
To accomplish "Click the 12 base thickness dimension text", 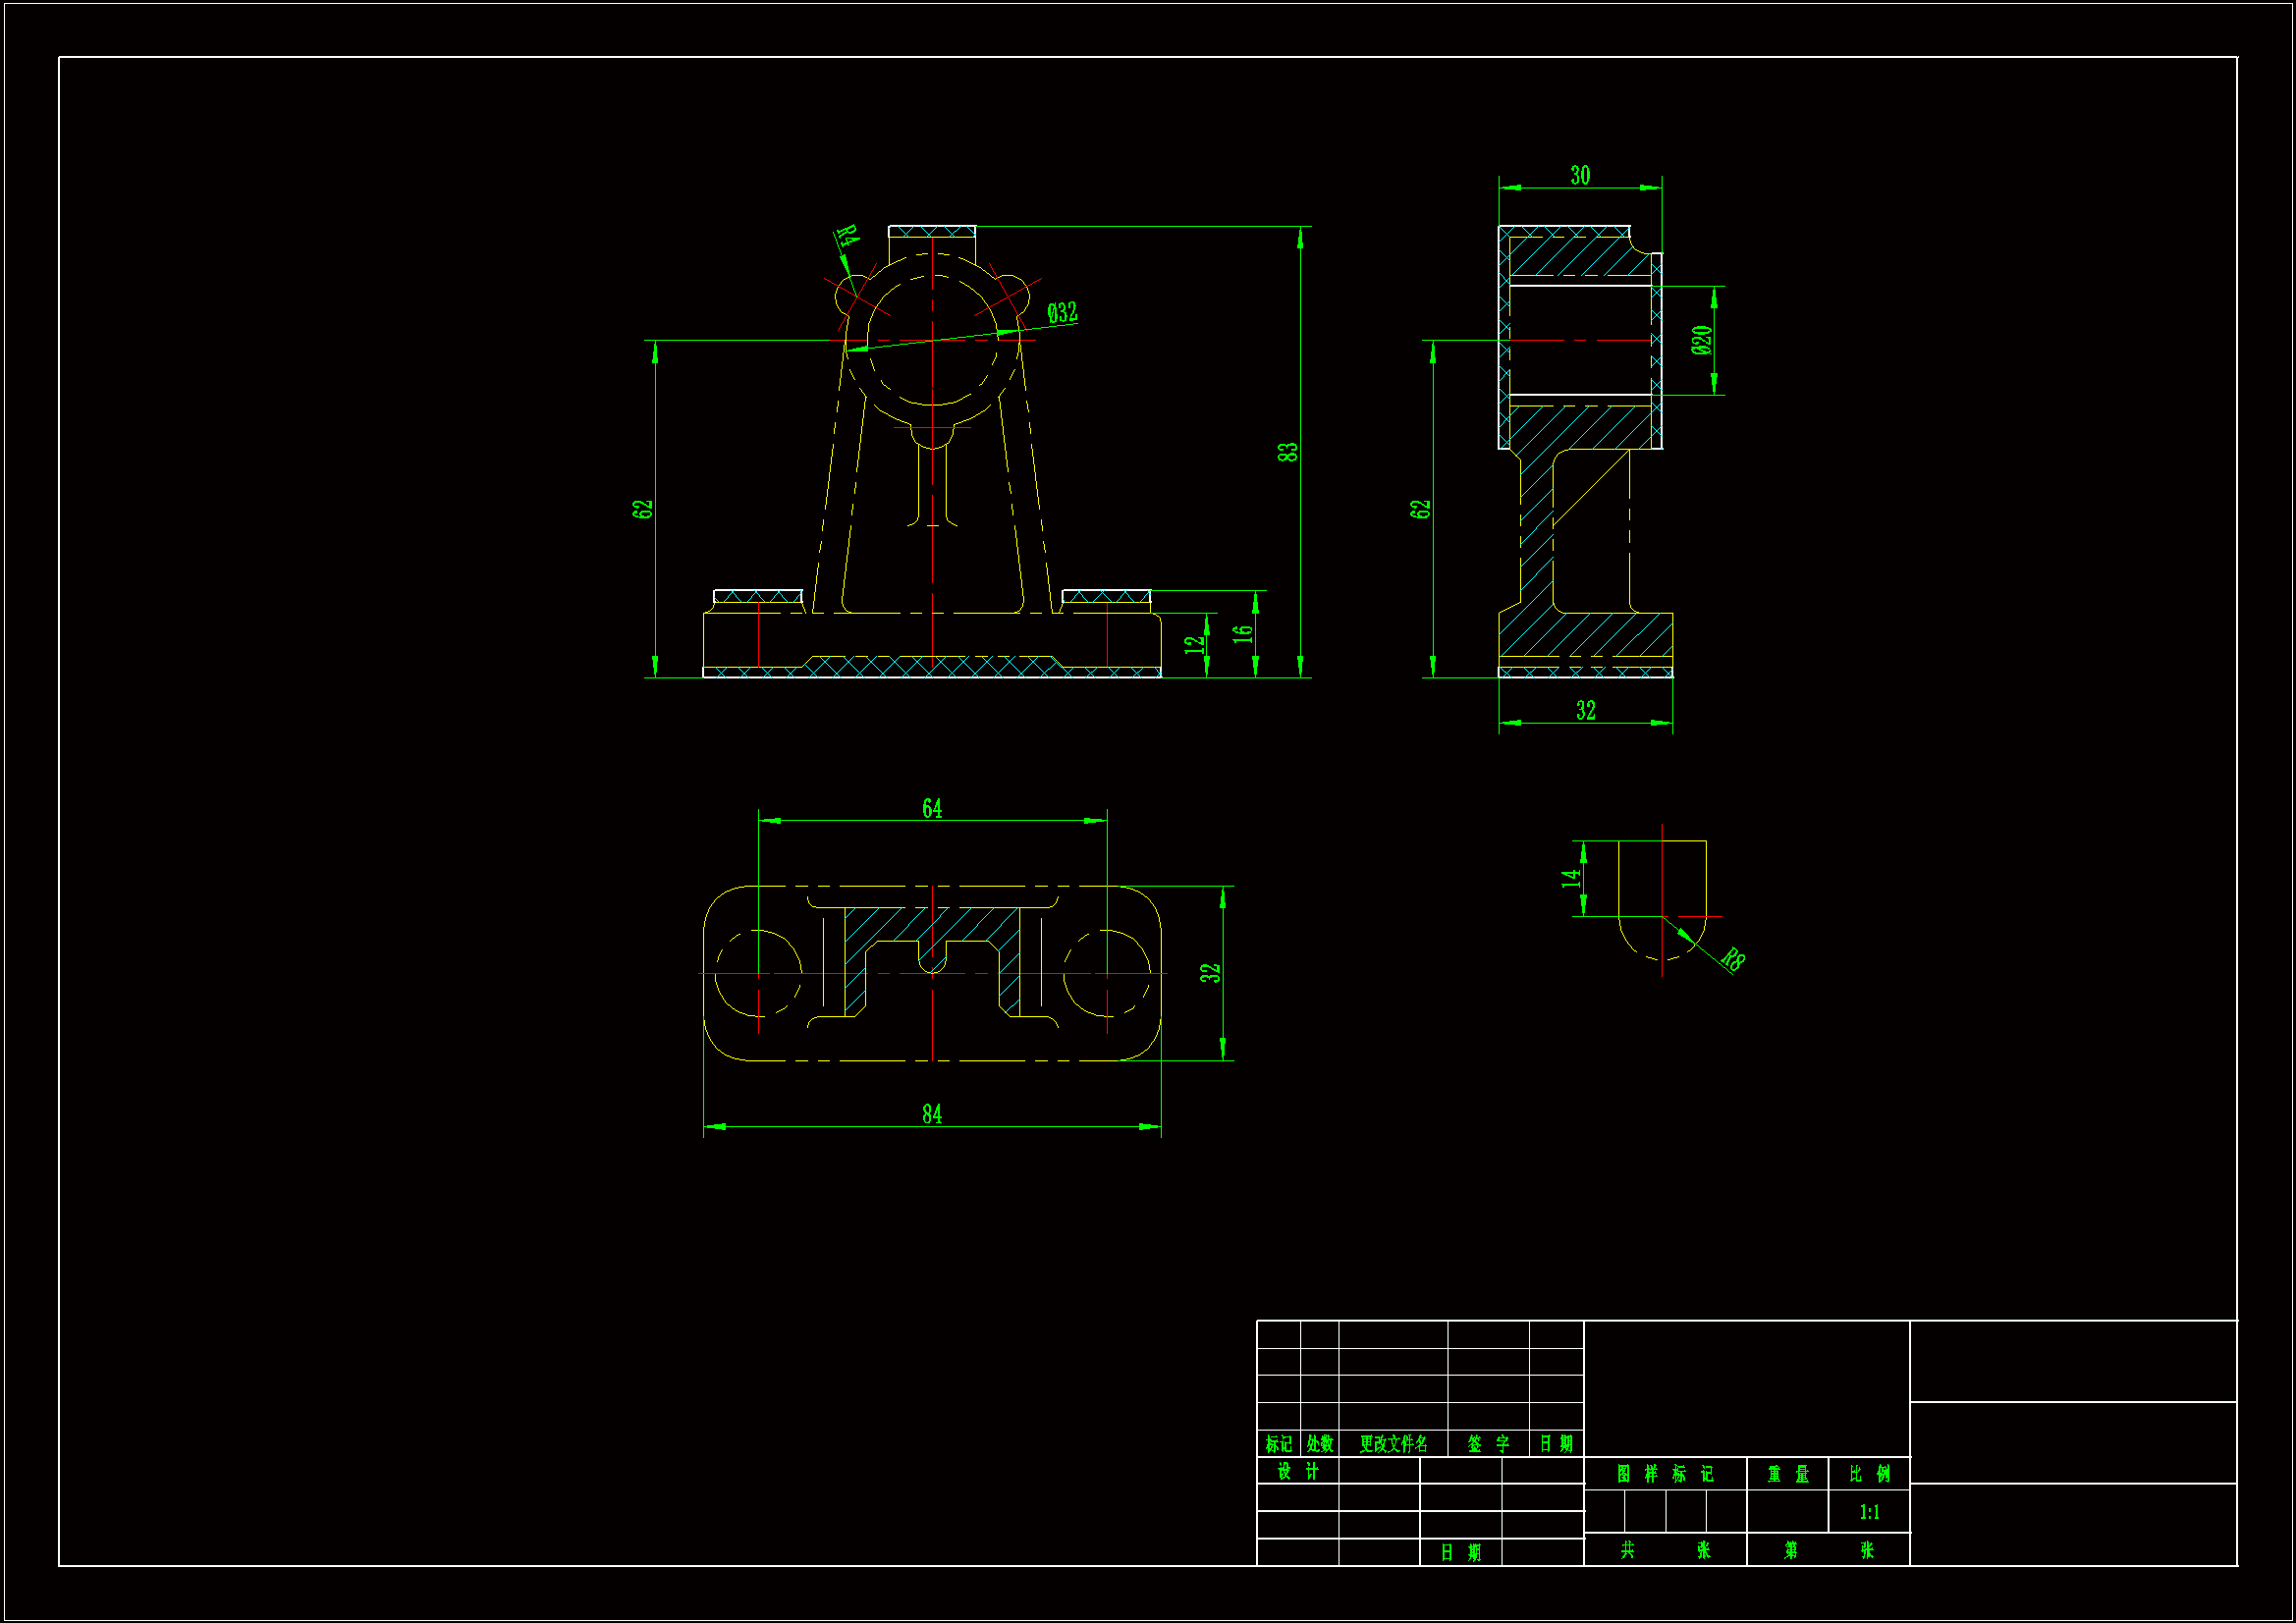I will click(x=1194, y=645).
